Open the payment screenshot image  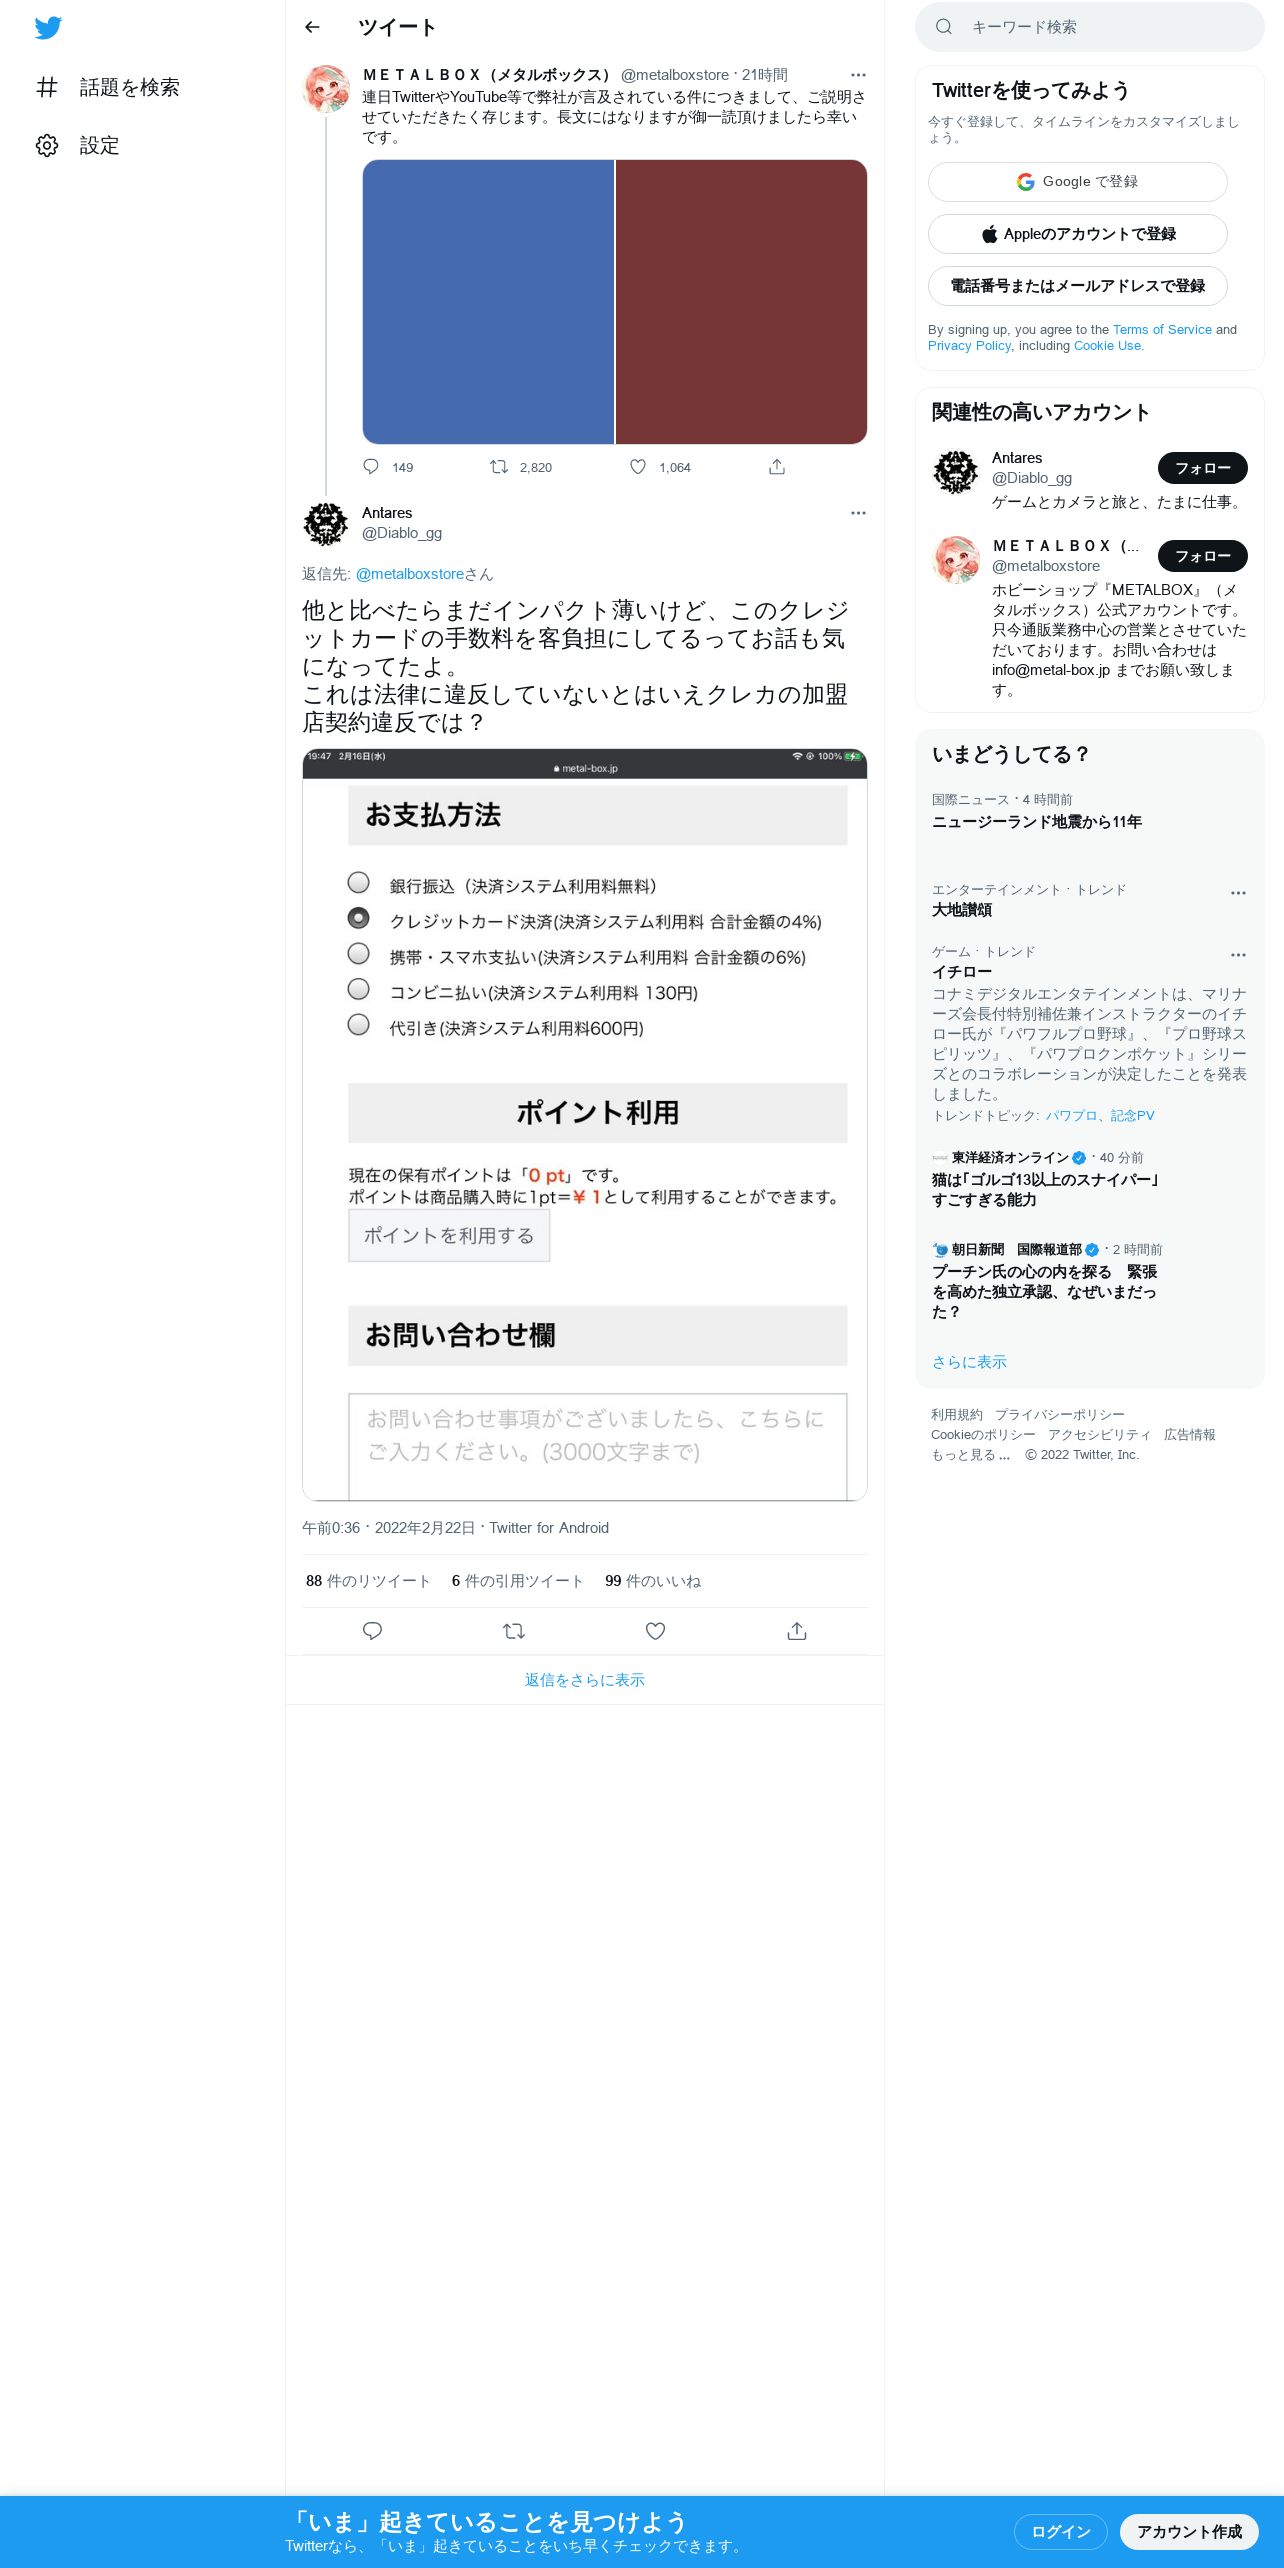coord(585,1125)
